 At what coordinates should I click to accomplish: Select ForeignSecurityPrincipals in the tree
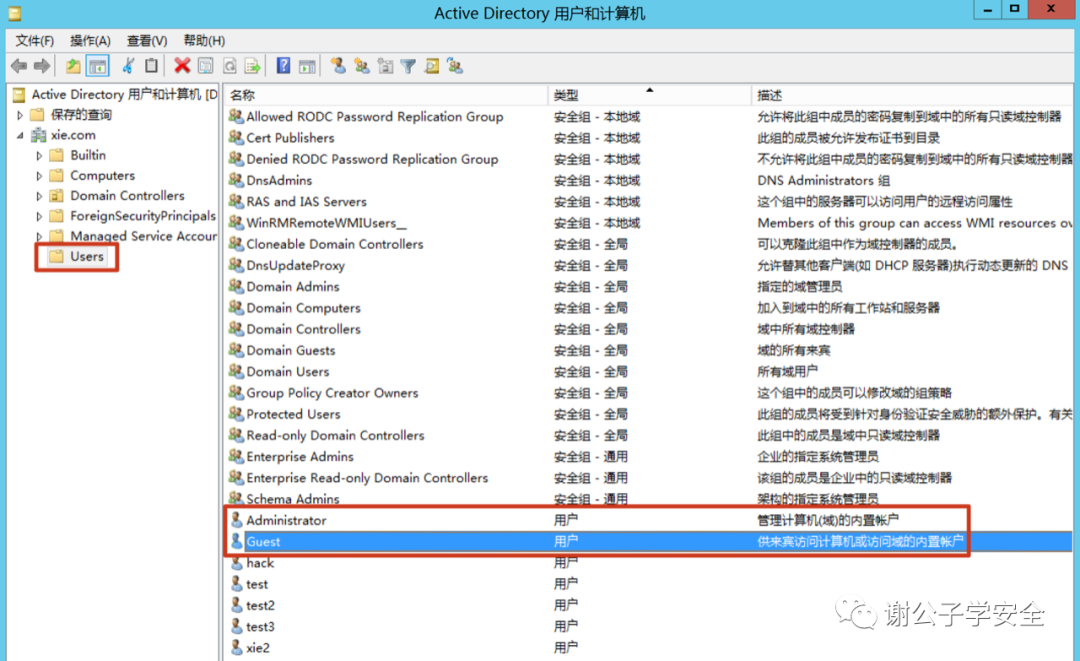(x=143, y=216)
